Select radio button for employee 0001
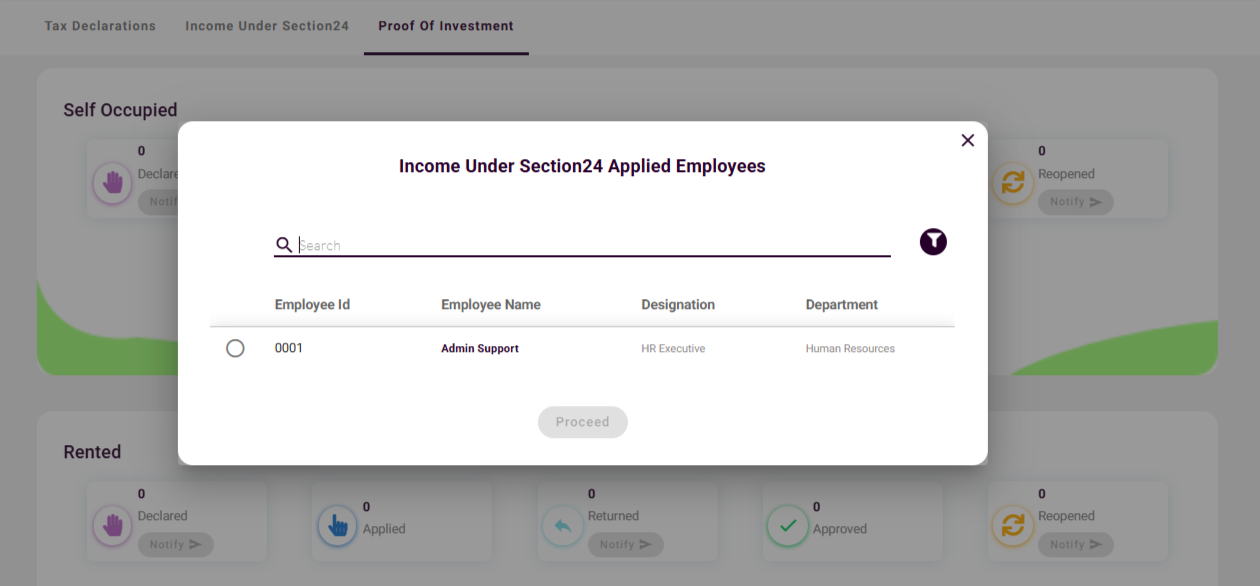 click(235, 349)
